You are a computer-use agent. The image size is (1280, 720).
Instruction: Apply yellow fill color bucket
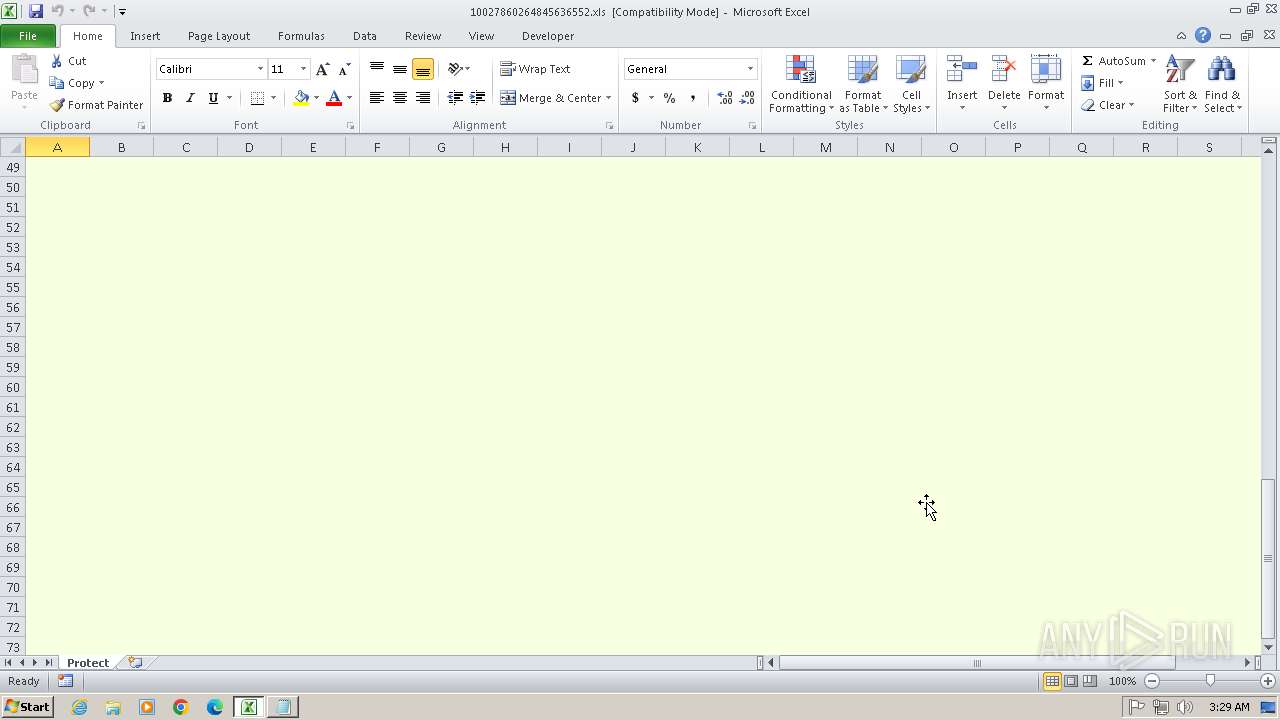pyautogui.click(x=301, y=98)
